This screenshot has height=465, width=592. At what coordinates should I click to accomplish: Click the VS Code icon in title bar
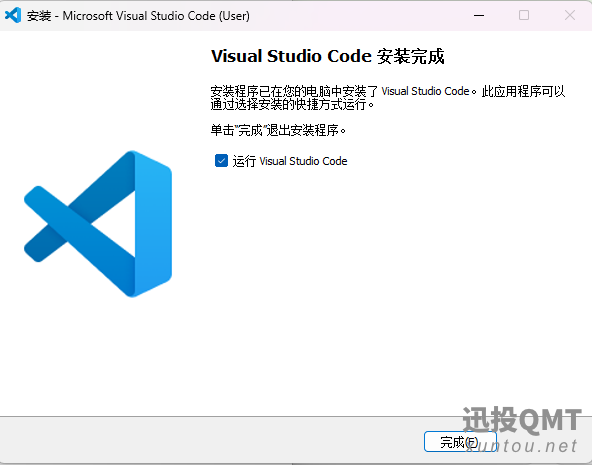point(13,15)
